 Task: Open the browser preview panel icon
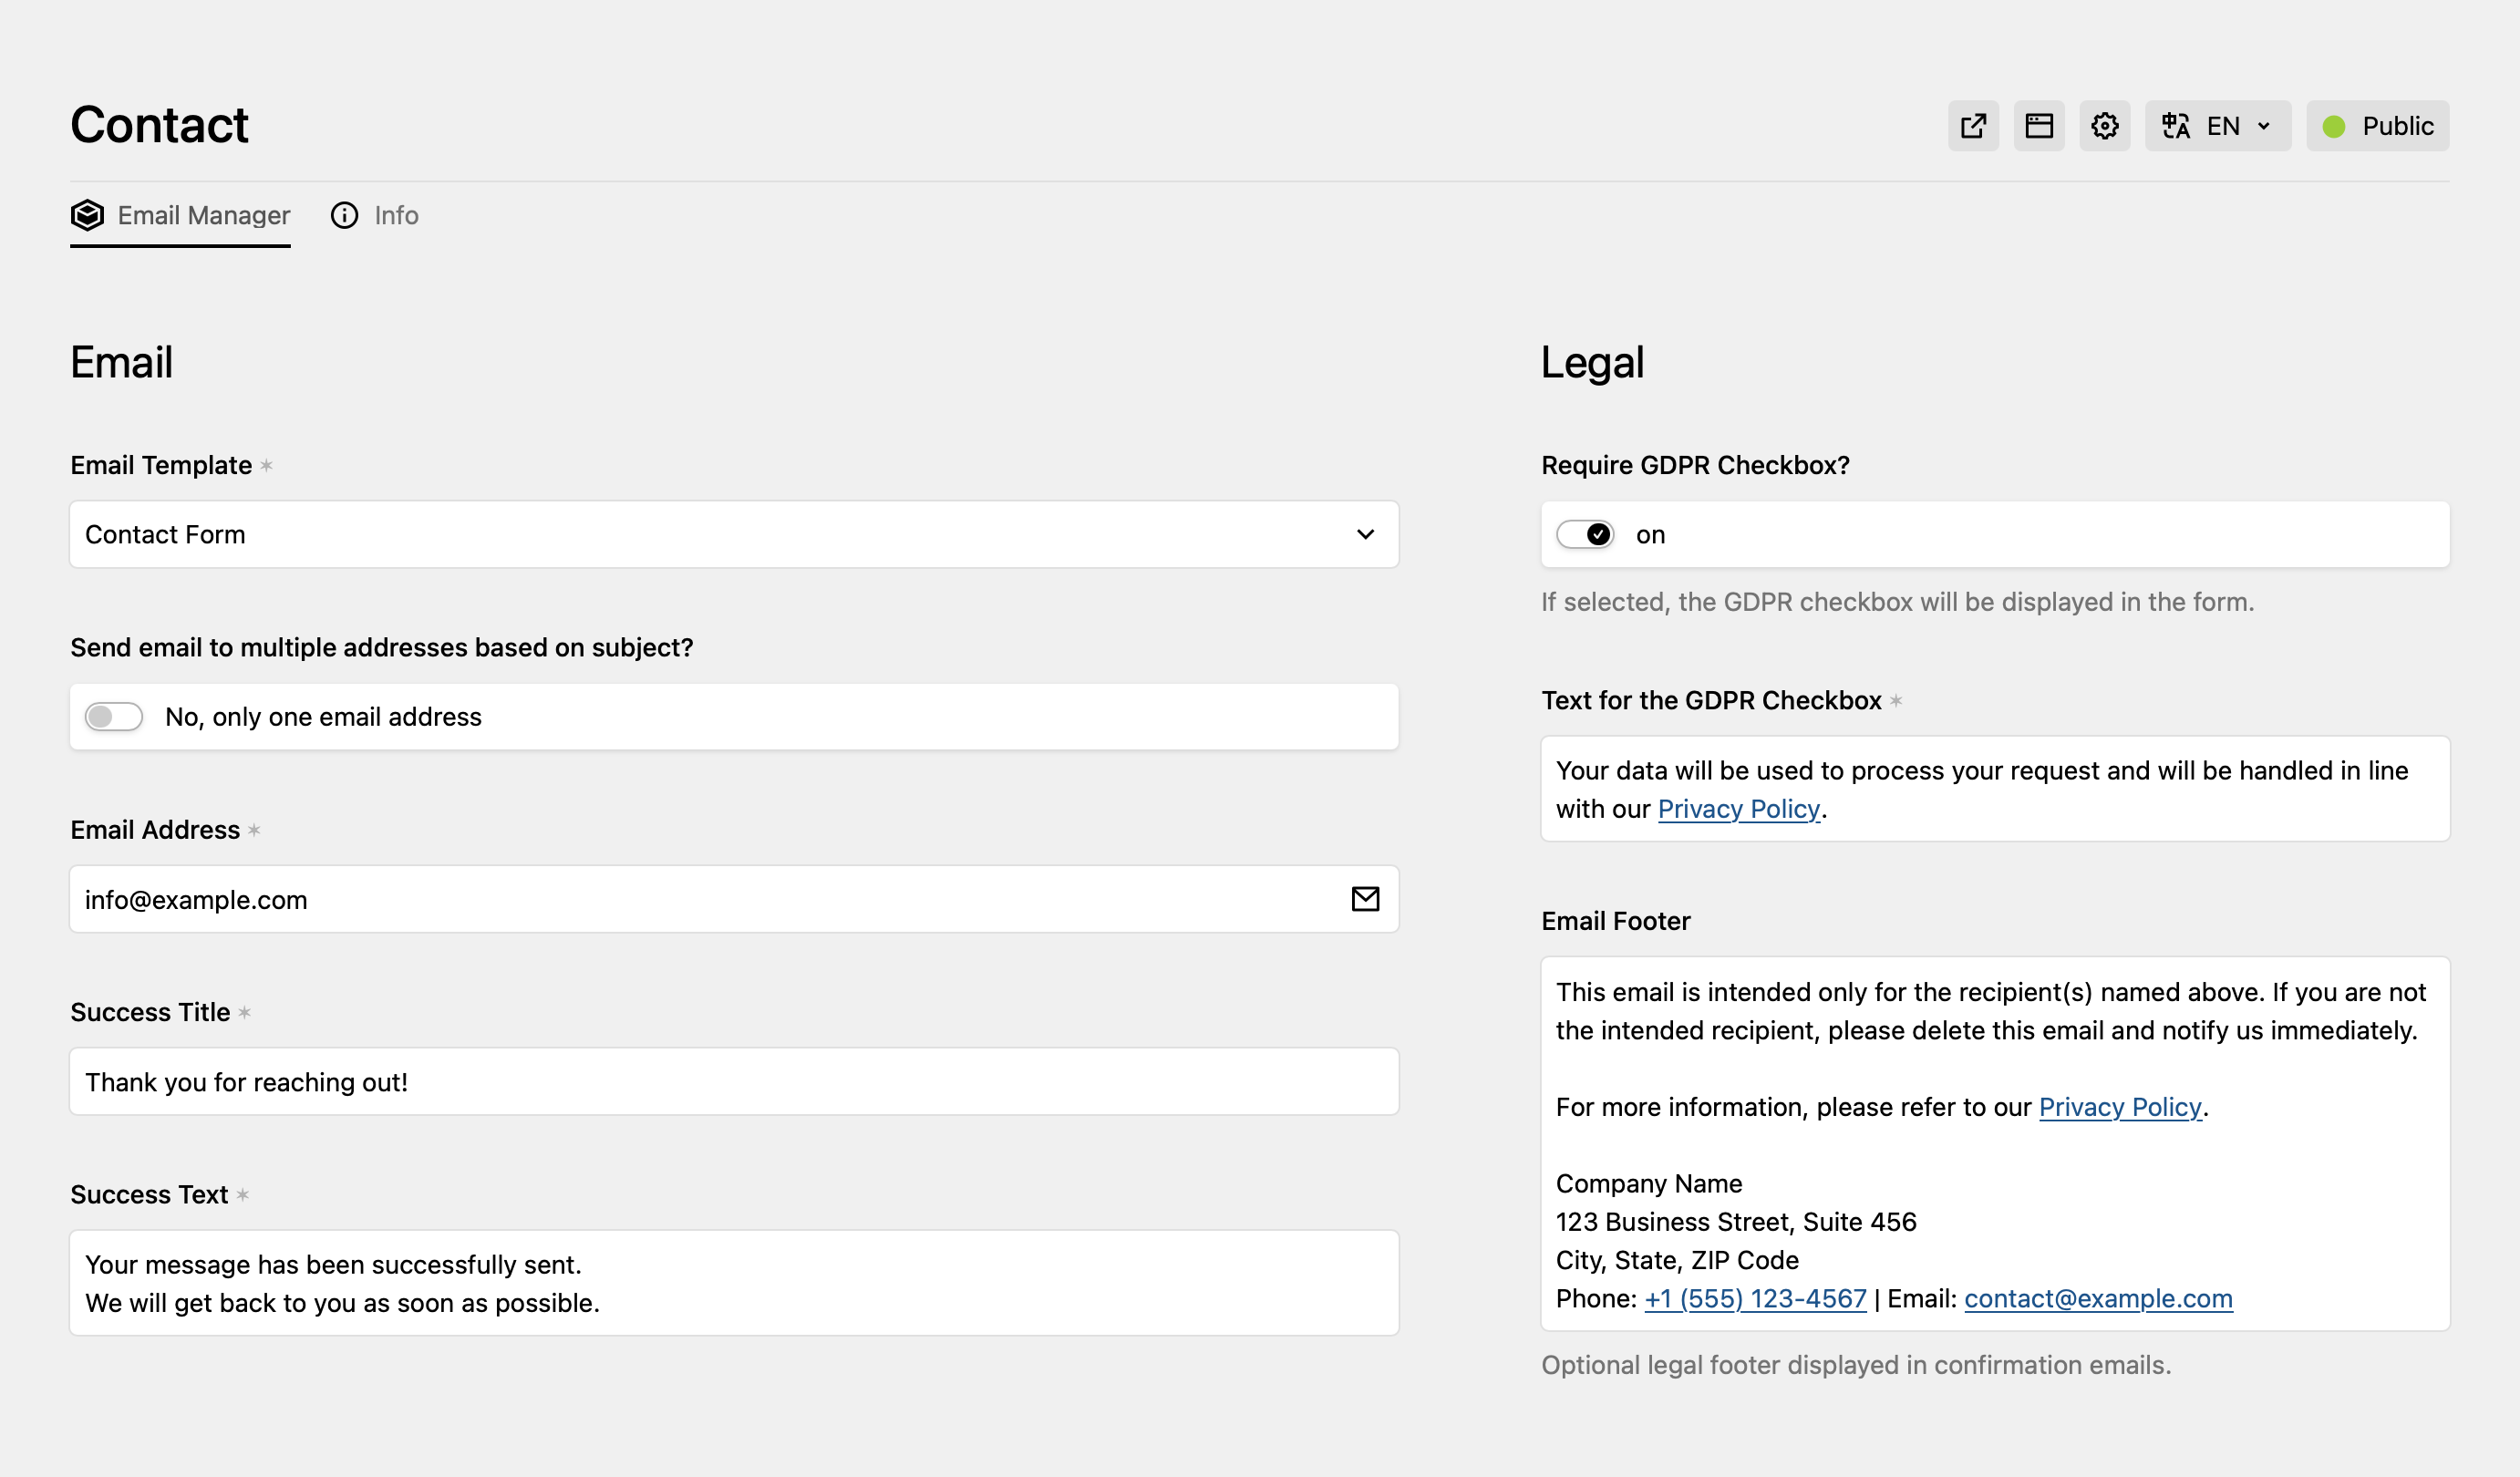click(x=2039, y=125)
